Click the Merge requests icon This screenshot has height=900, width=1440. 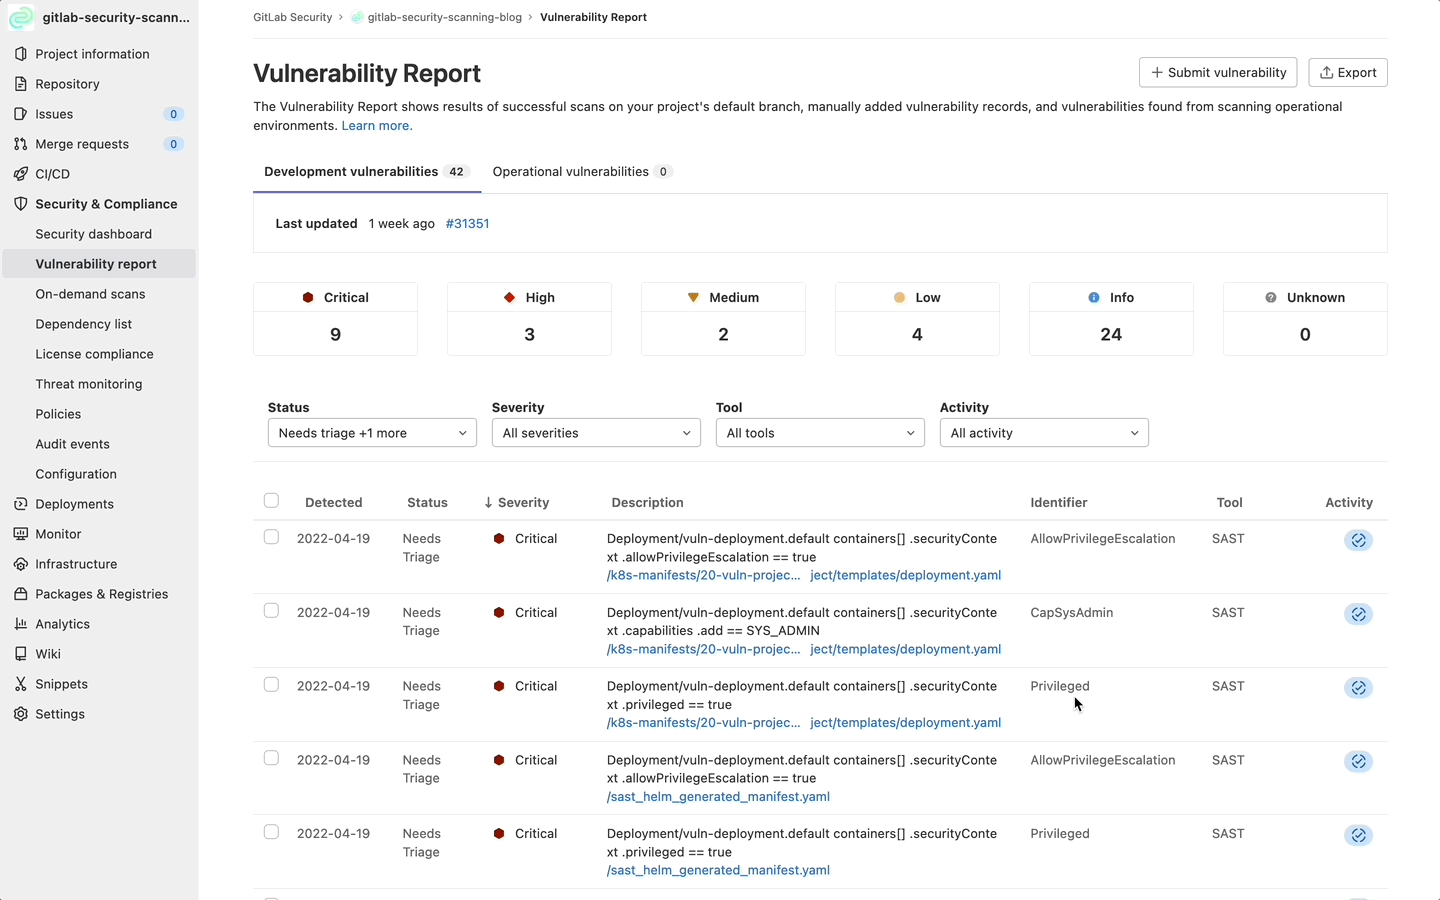(20, 144)
